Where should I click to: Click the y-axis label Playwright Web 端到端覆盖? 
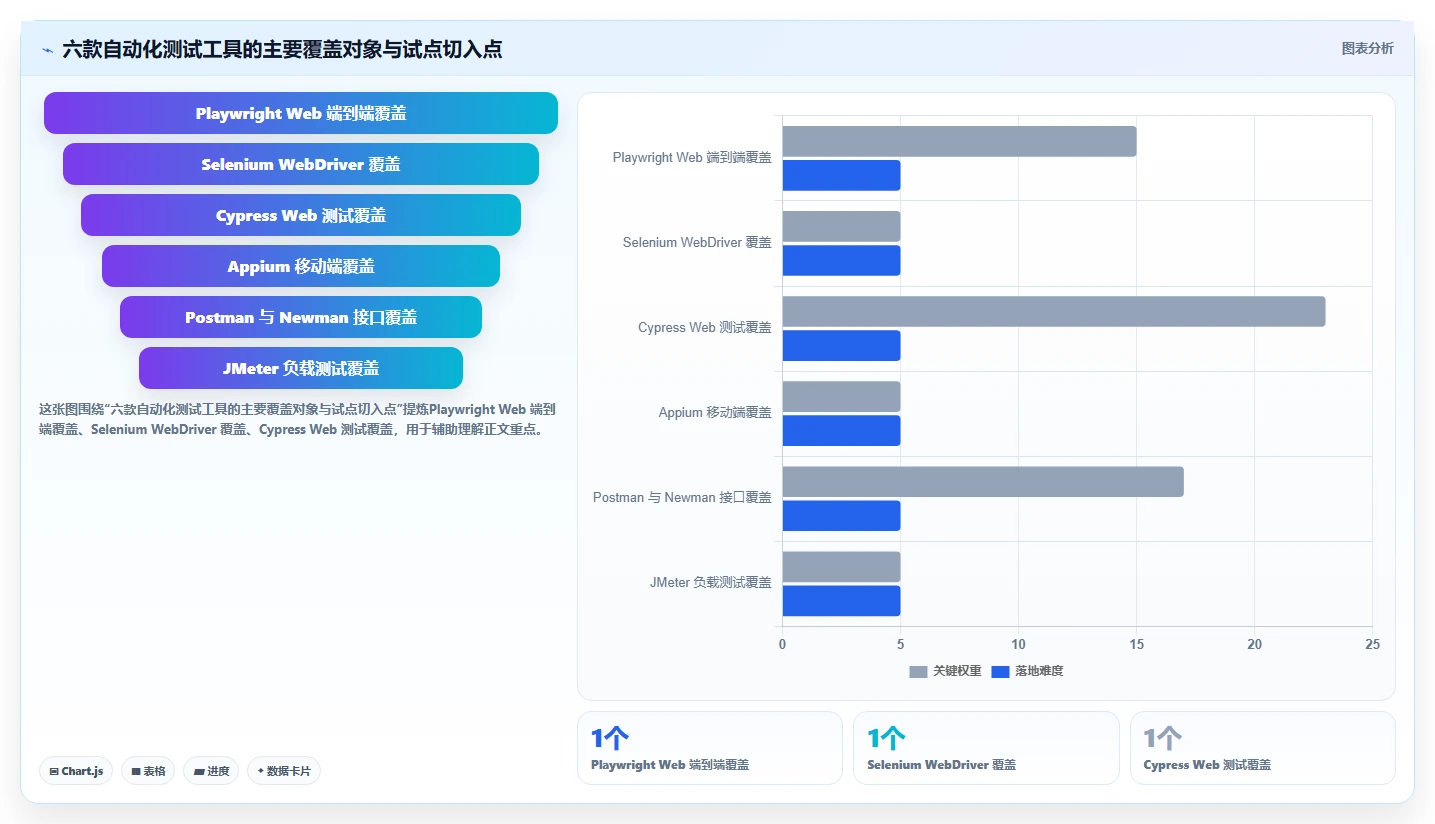tap(692, 158)
